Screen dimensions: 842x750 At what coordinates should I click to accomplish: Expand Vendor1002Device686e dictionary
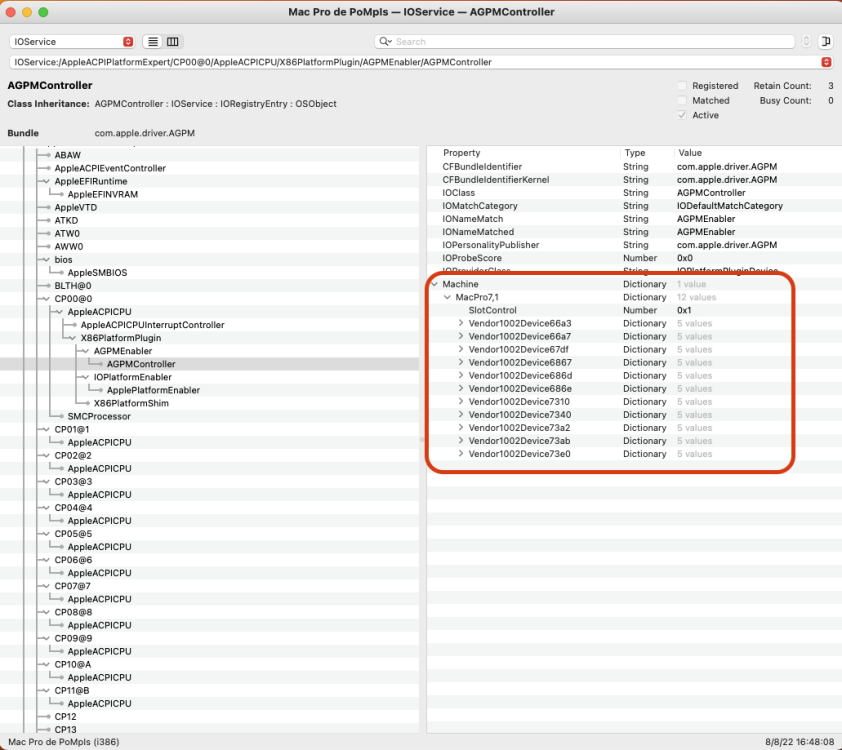tap(461, 388)
